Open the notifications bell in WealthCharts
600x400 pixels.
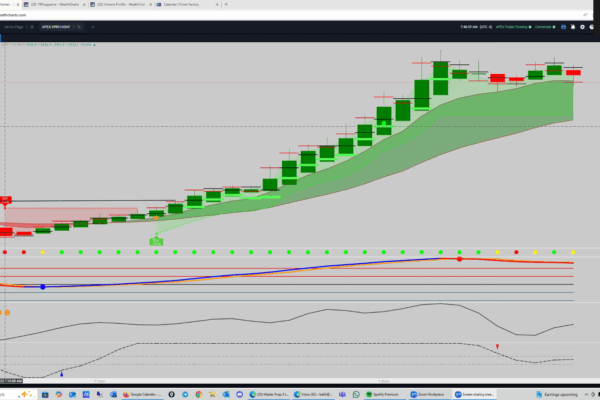(573, 27)
